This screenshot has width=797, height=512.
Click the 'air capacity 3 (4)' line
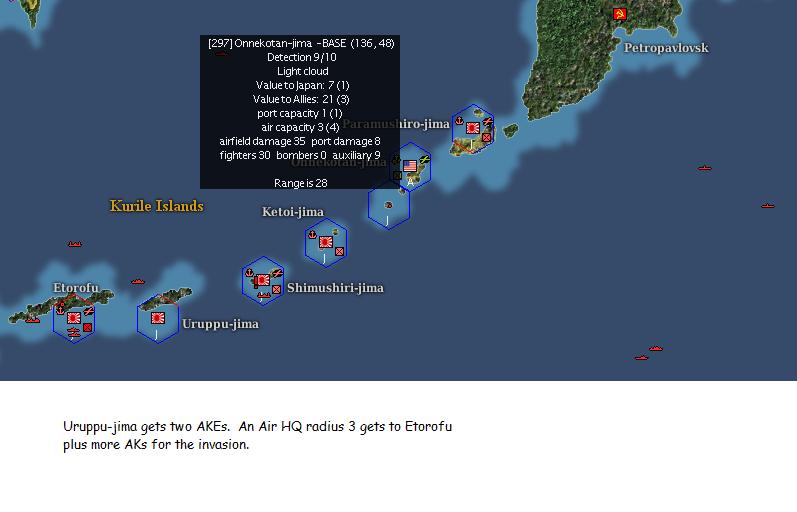point(300,127)
